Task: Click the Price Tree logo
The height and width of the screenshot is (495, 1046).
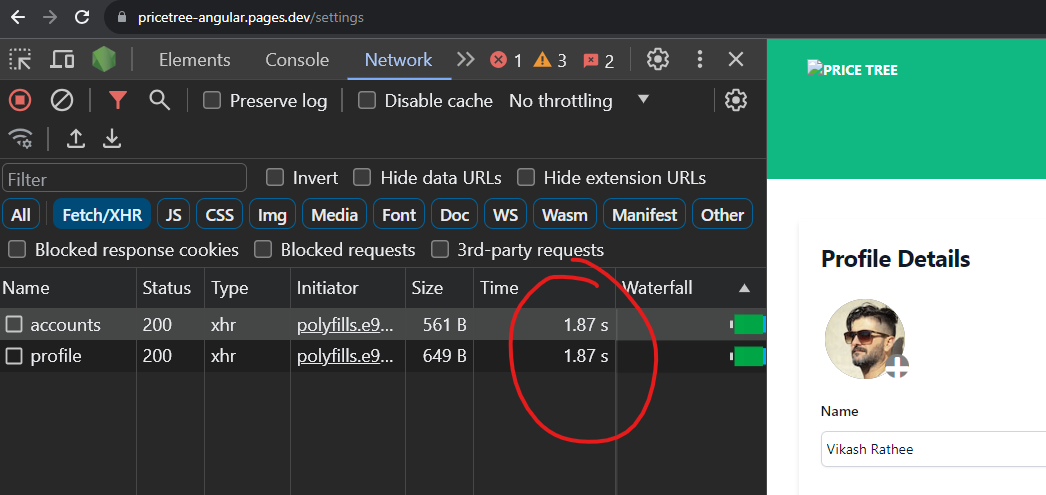Action: (x=853, y=69)
